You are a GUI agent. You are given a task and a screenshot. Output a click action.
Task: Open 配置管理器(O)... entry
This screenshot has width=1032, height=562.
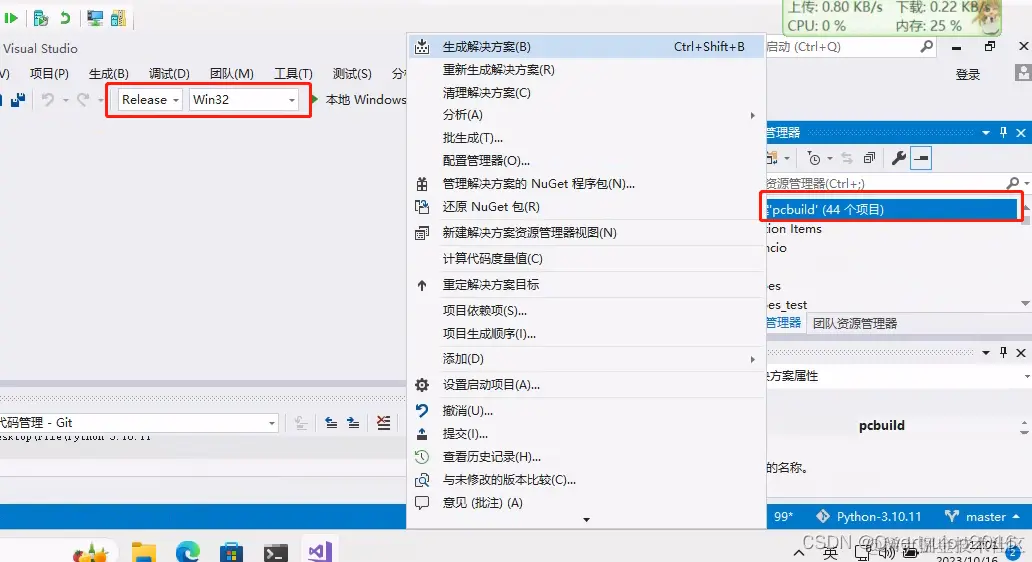(586, 161)
